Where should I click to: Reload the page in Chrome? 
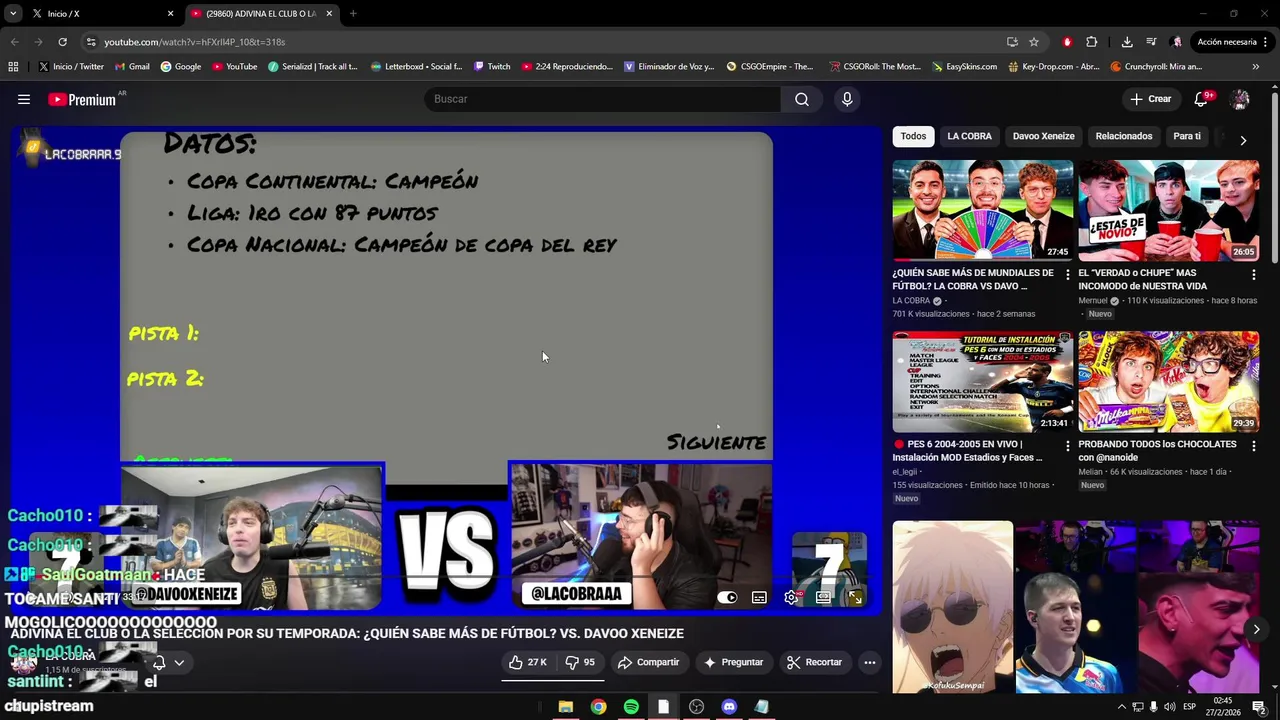62,42
